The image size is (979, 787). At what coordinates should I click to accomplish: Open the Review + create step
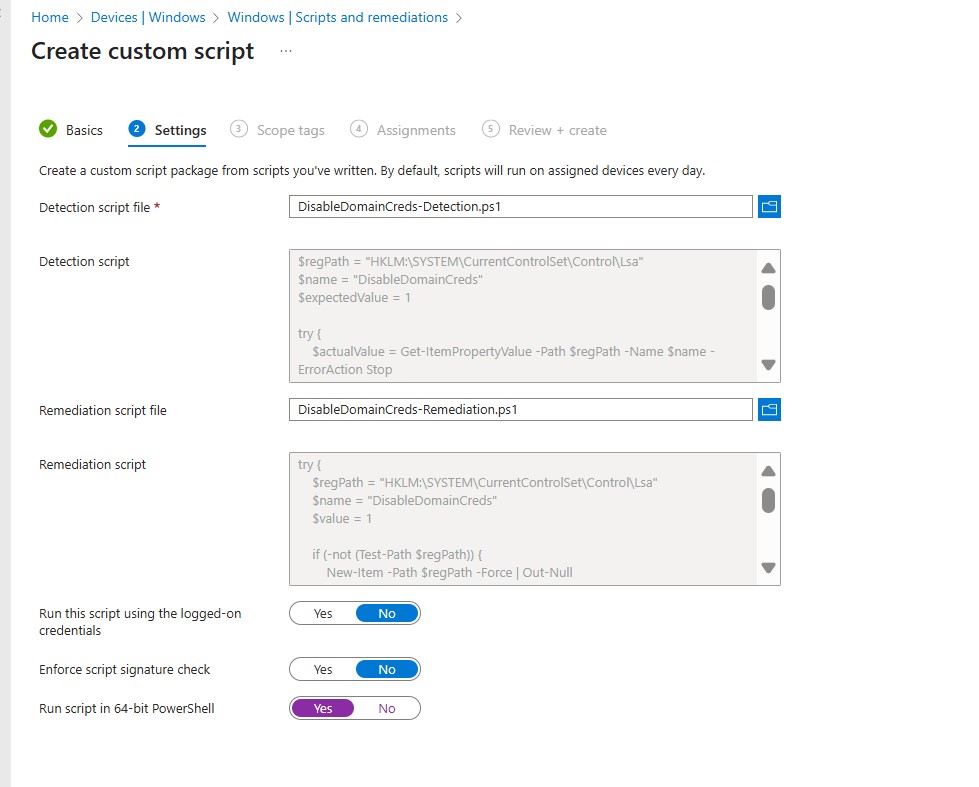[x=557, y=130]
